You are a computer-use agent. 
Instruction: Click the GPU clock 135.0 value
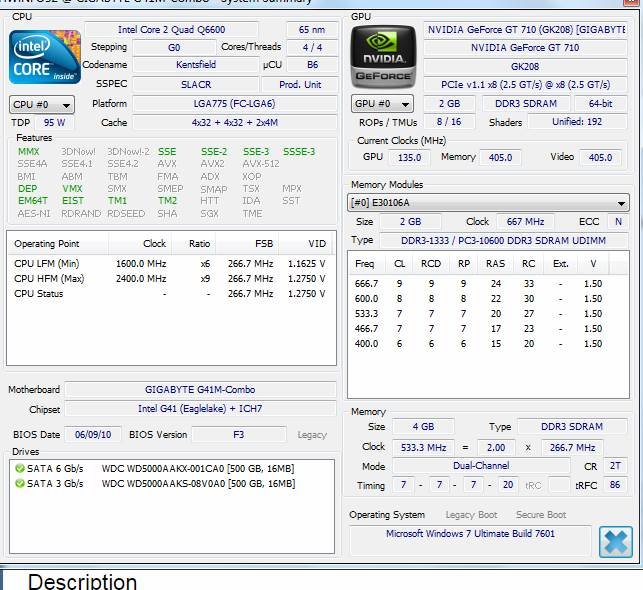pos(409,157)
